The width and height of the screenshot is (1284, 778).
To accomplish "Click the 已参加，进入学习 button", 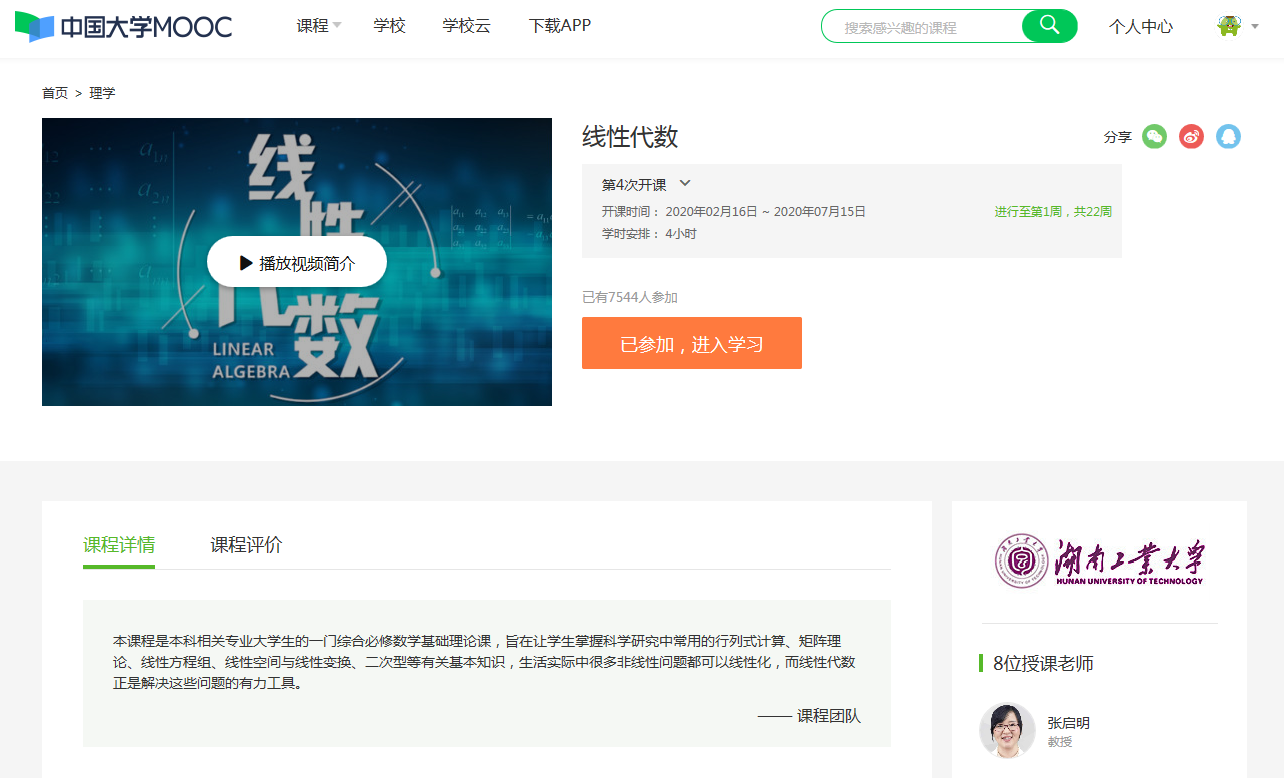I will tap(691, 343).
